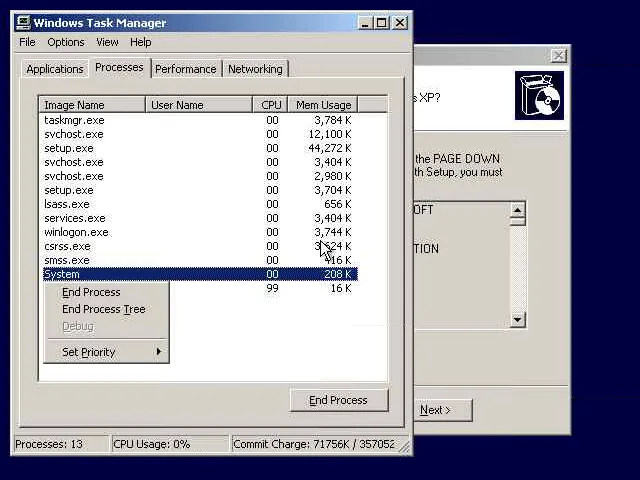
Task: Choose End Process in the context menu
Action: tap(106, 292)
